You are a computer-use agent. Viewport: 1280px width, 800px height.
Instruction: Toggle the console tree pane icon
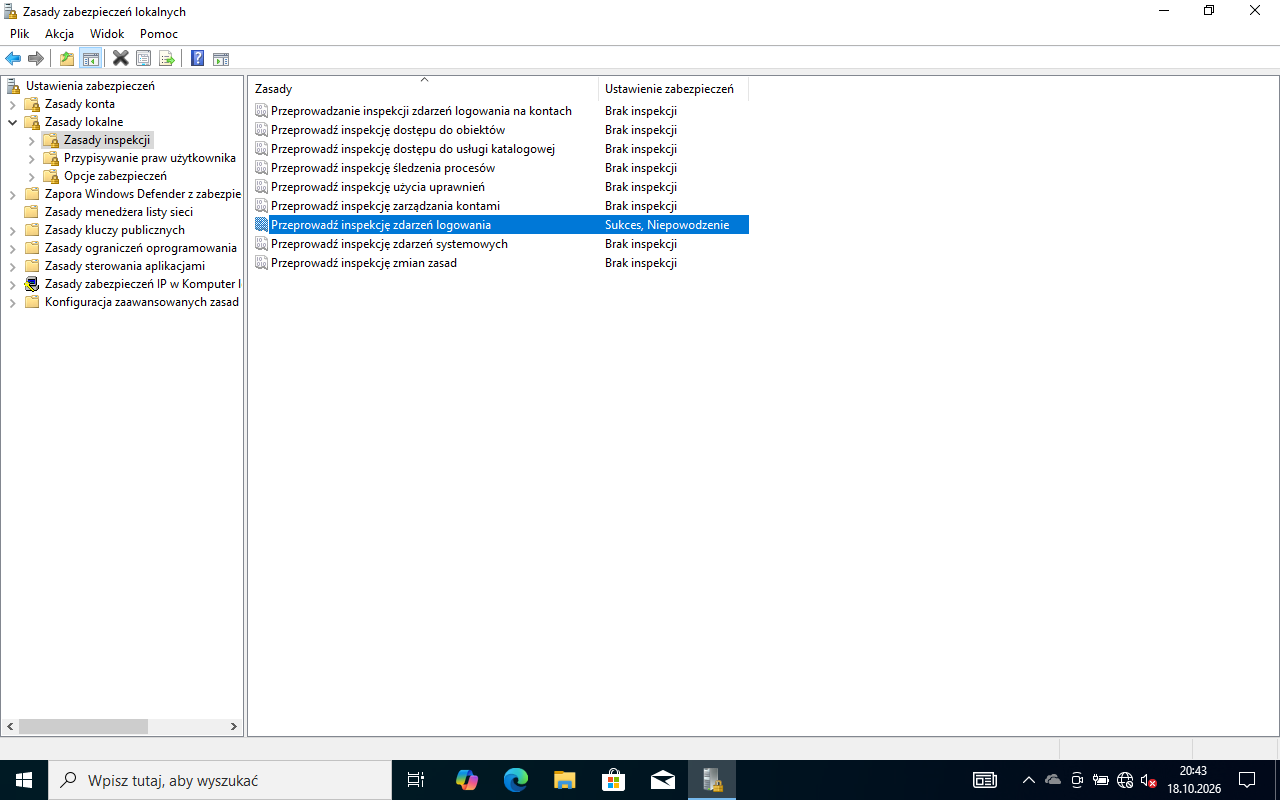[x=91, y=59]
